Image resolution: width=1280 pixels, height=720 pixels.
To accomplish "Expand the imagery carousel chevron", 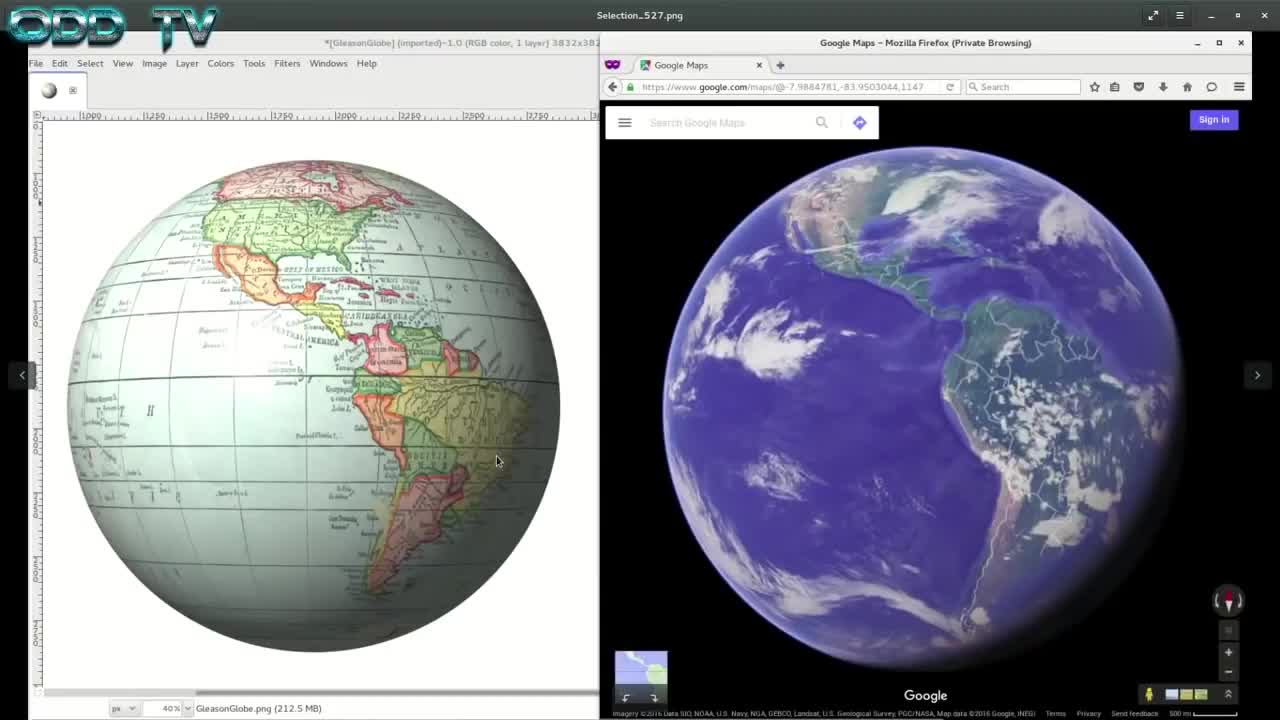I will pos(1228,694).
